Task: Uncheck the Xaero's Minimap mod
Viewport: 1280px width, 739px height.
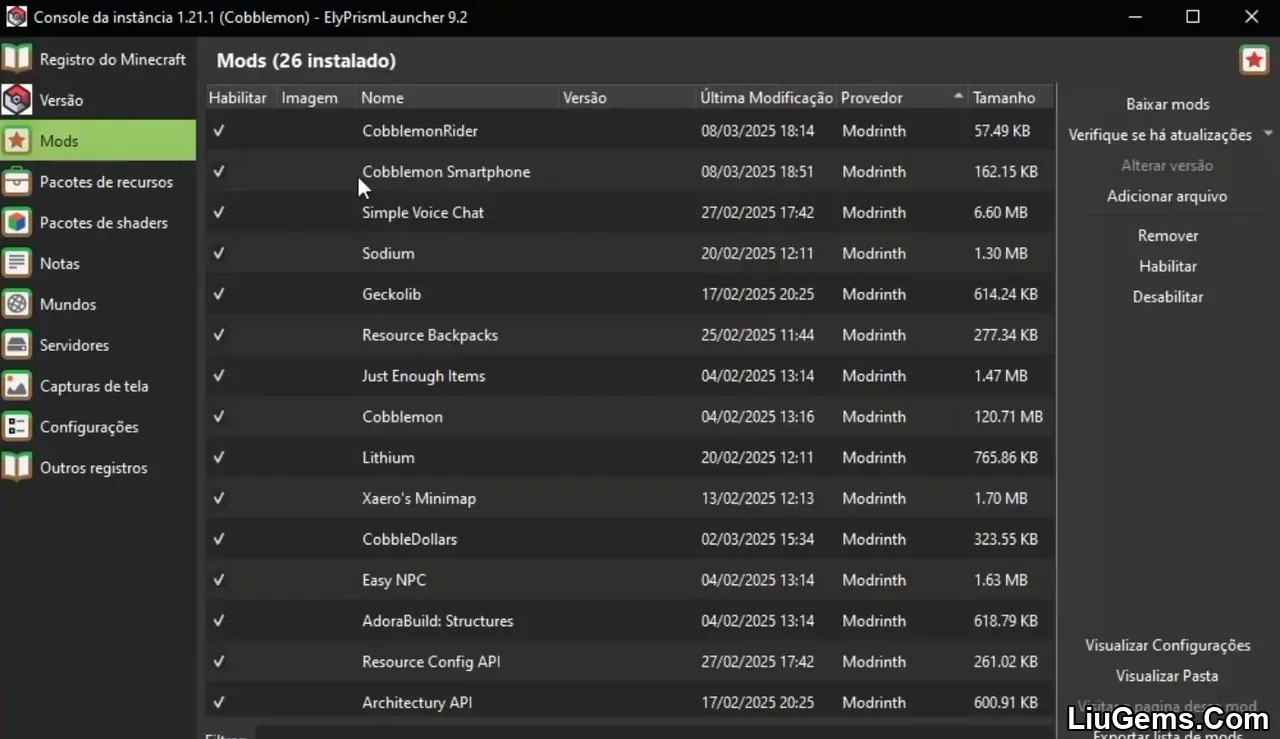Action: (219, 498)
